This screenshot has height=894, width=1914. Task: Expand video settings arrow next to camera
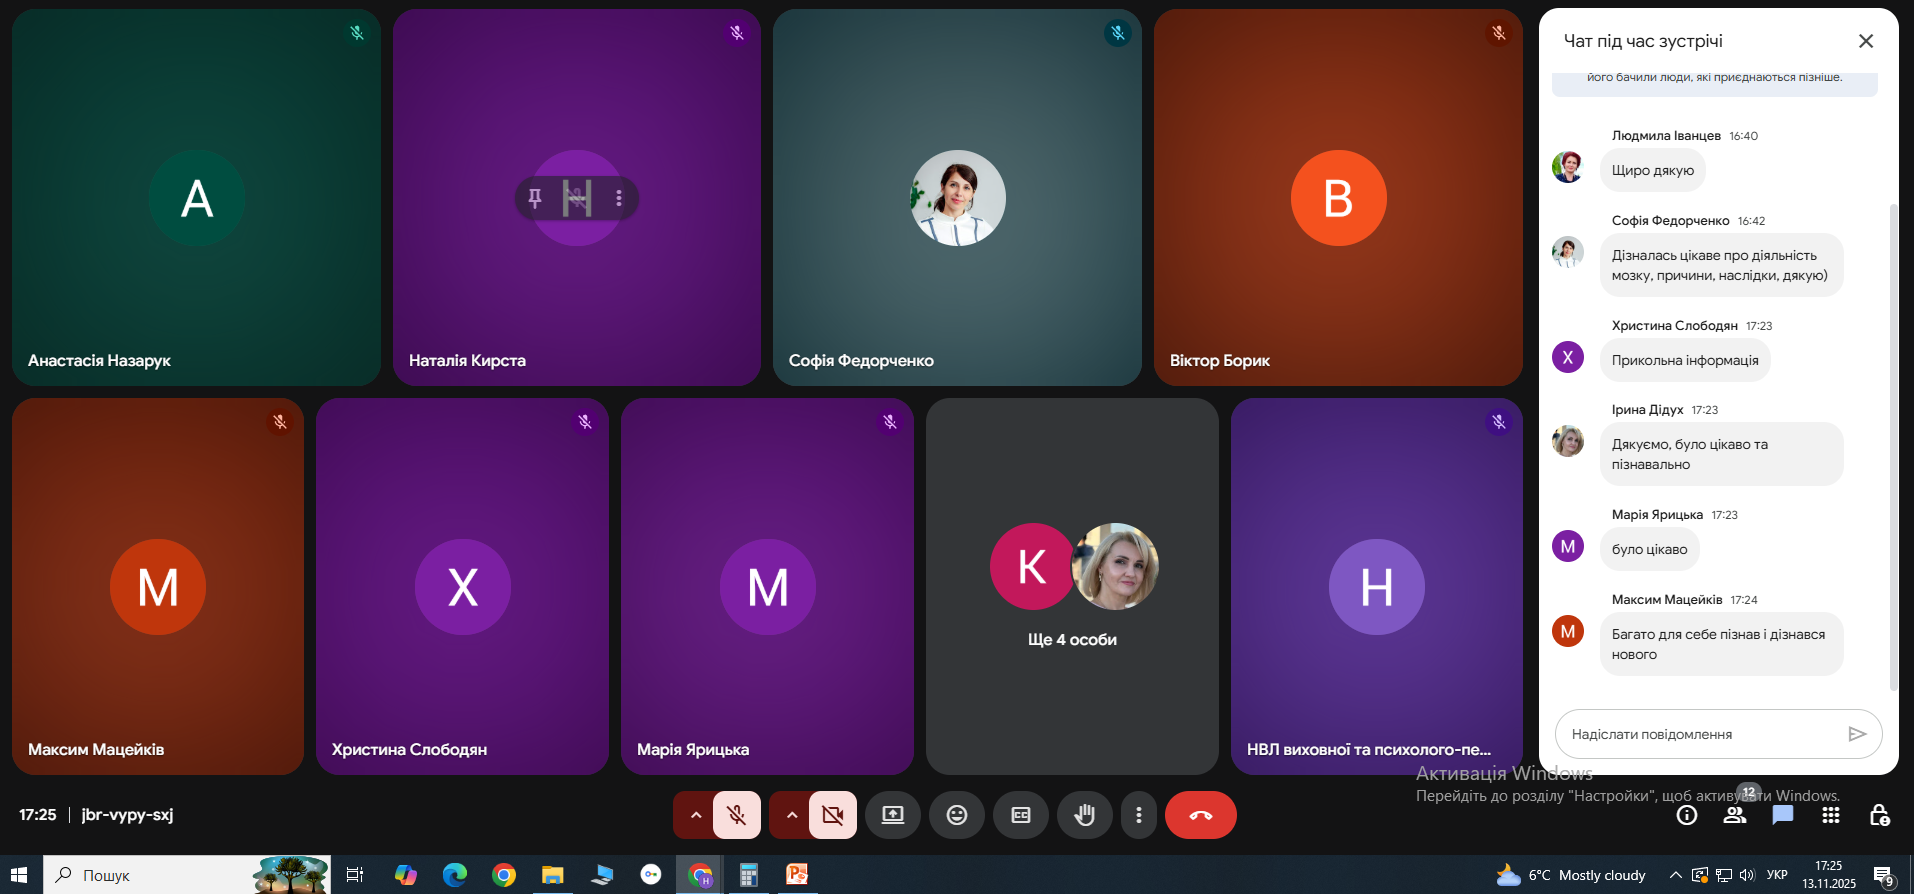pos(791,815)
